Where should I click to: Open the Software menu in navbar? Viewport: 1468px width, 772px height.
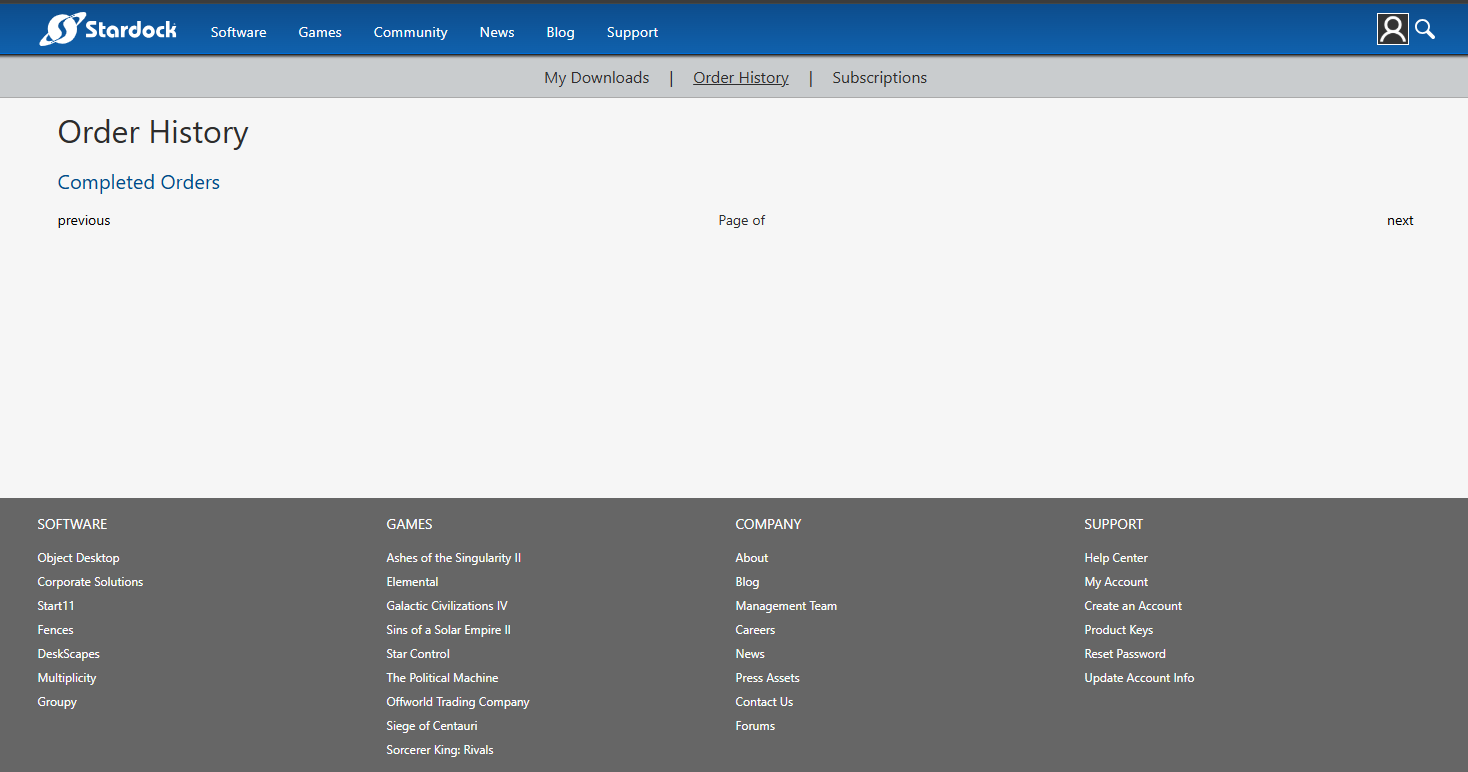tap(238, 32)
